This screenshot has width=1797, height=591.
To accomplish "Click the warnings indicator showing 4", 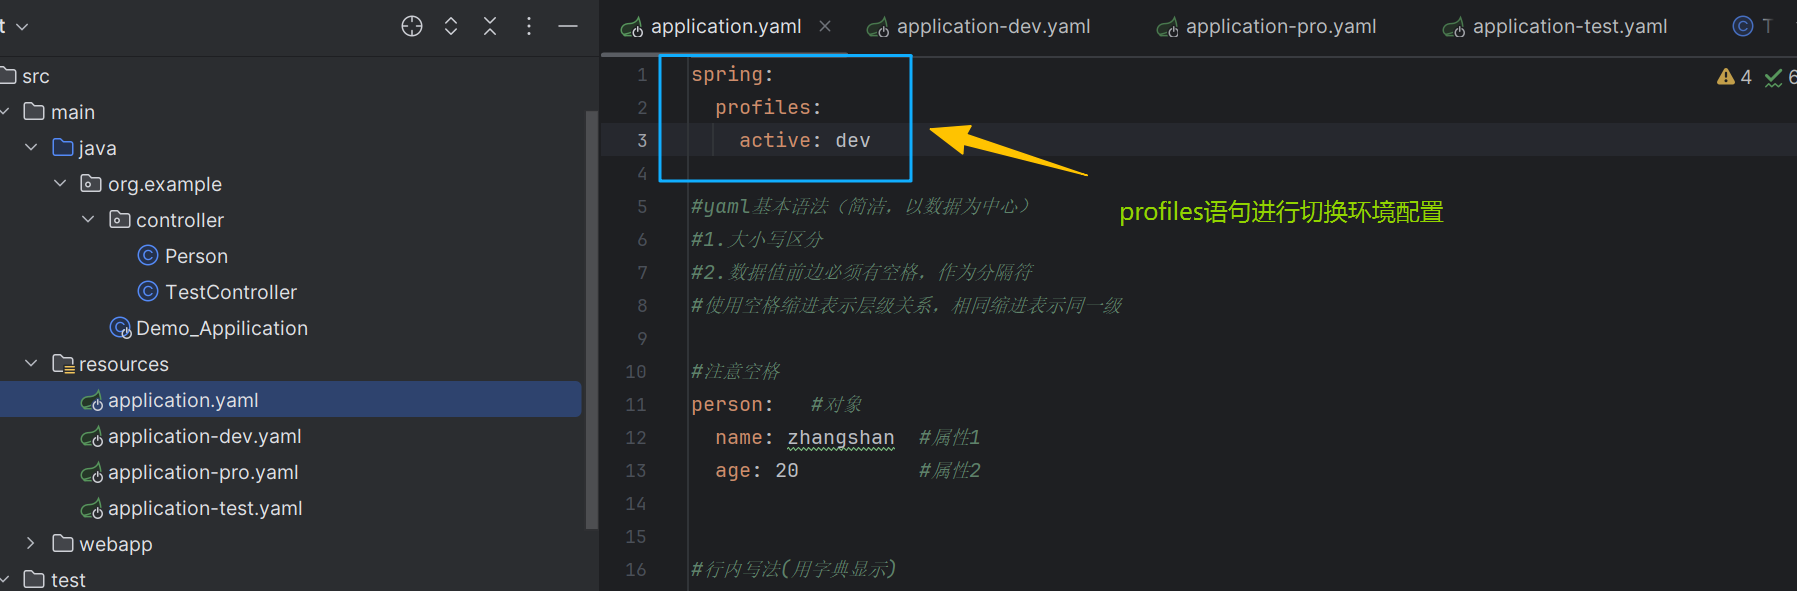I will point(1734,77).
